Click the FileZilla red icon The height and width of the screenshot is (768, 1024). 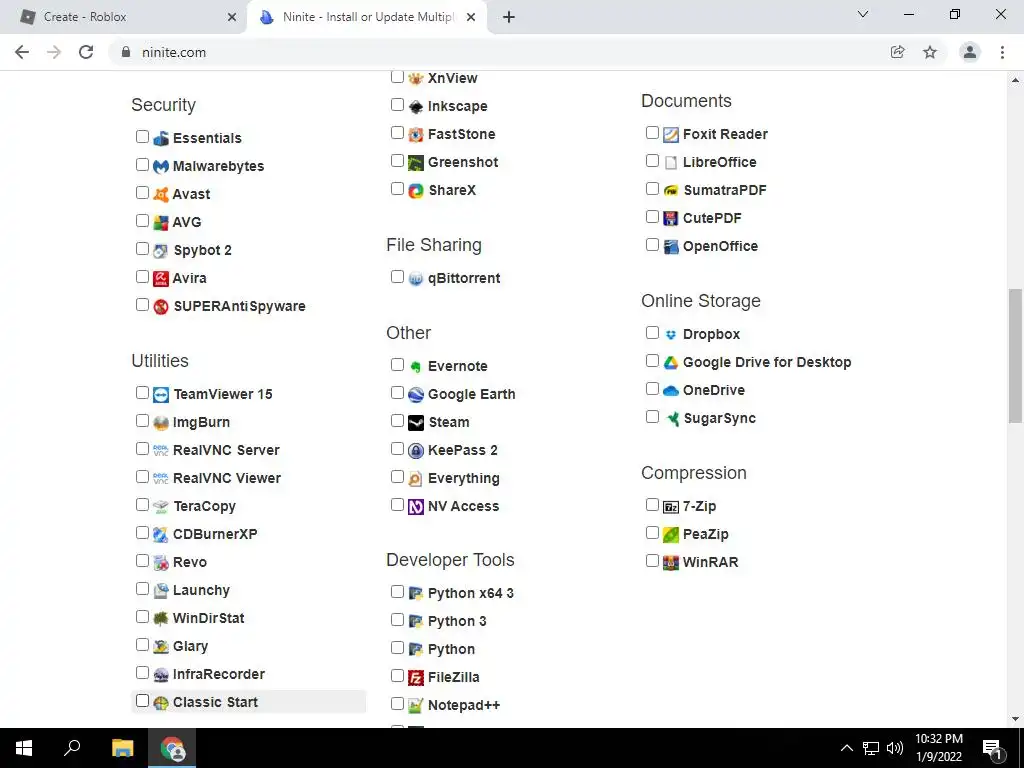pyautogui.click(x=416, y=678)
